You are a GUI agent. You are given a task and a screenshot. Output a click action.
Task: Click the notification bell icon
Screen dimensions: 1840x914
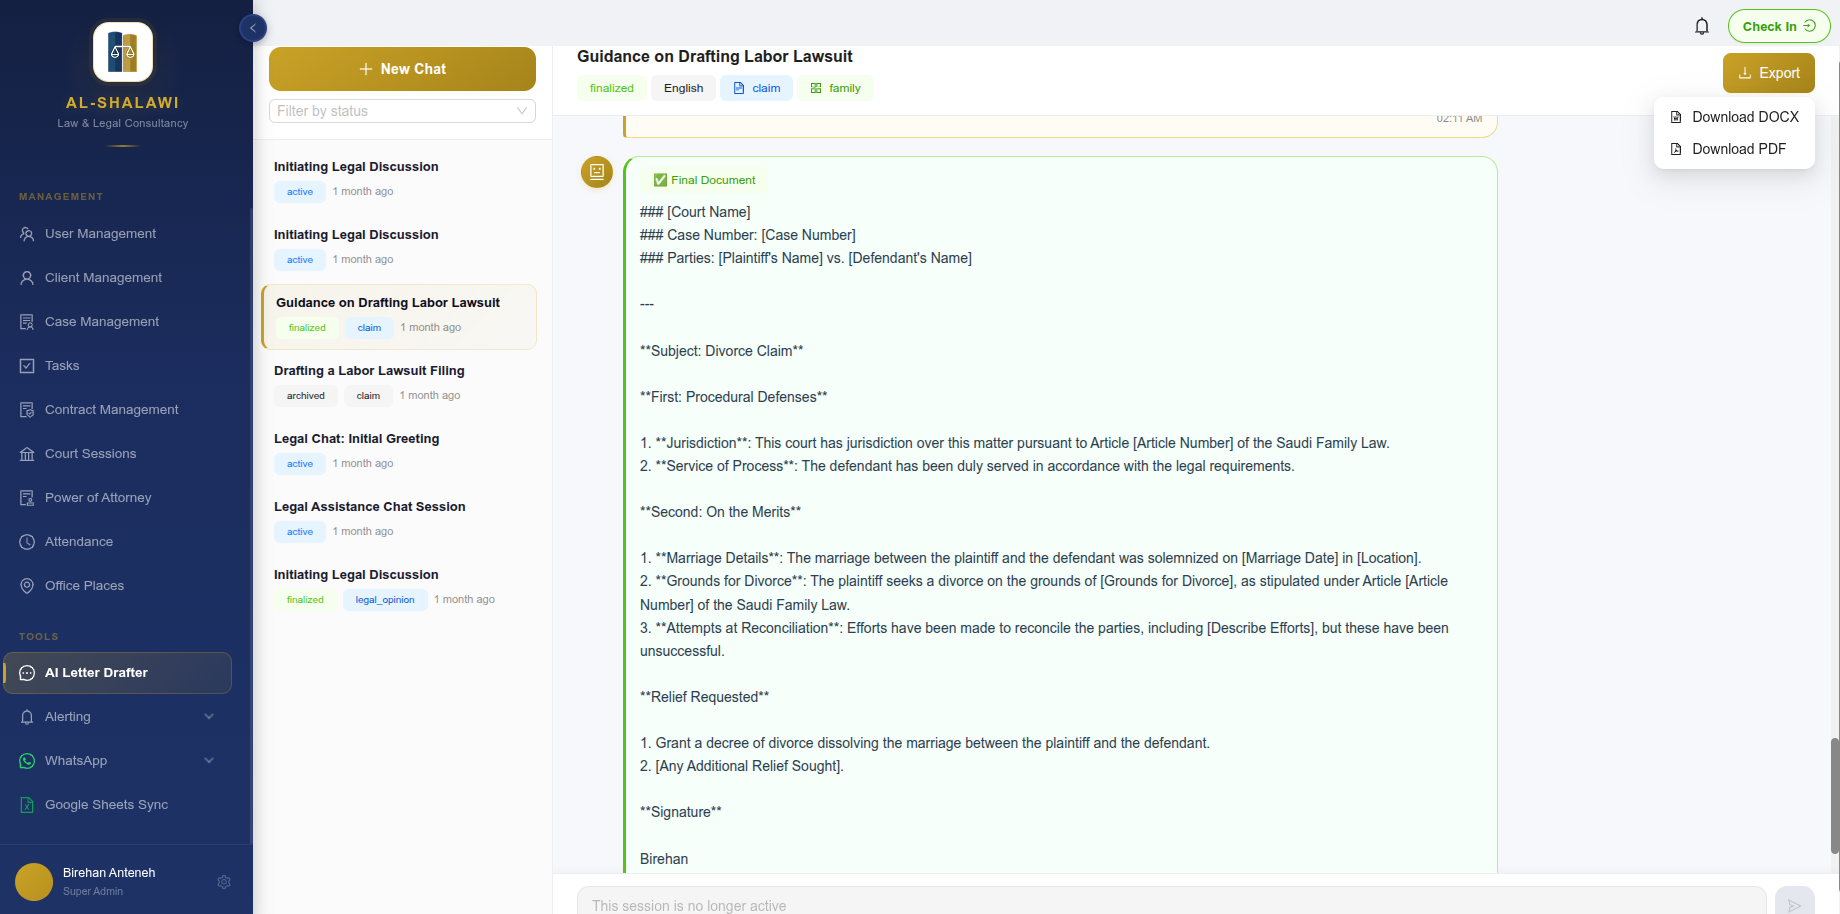[x=1702, y=26]
